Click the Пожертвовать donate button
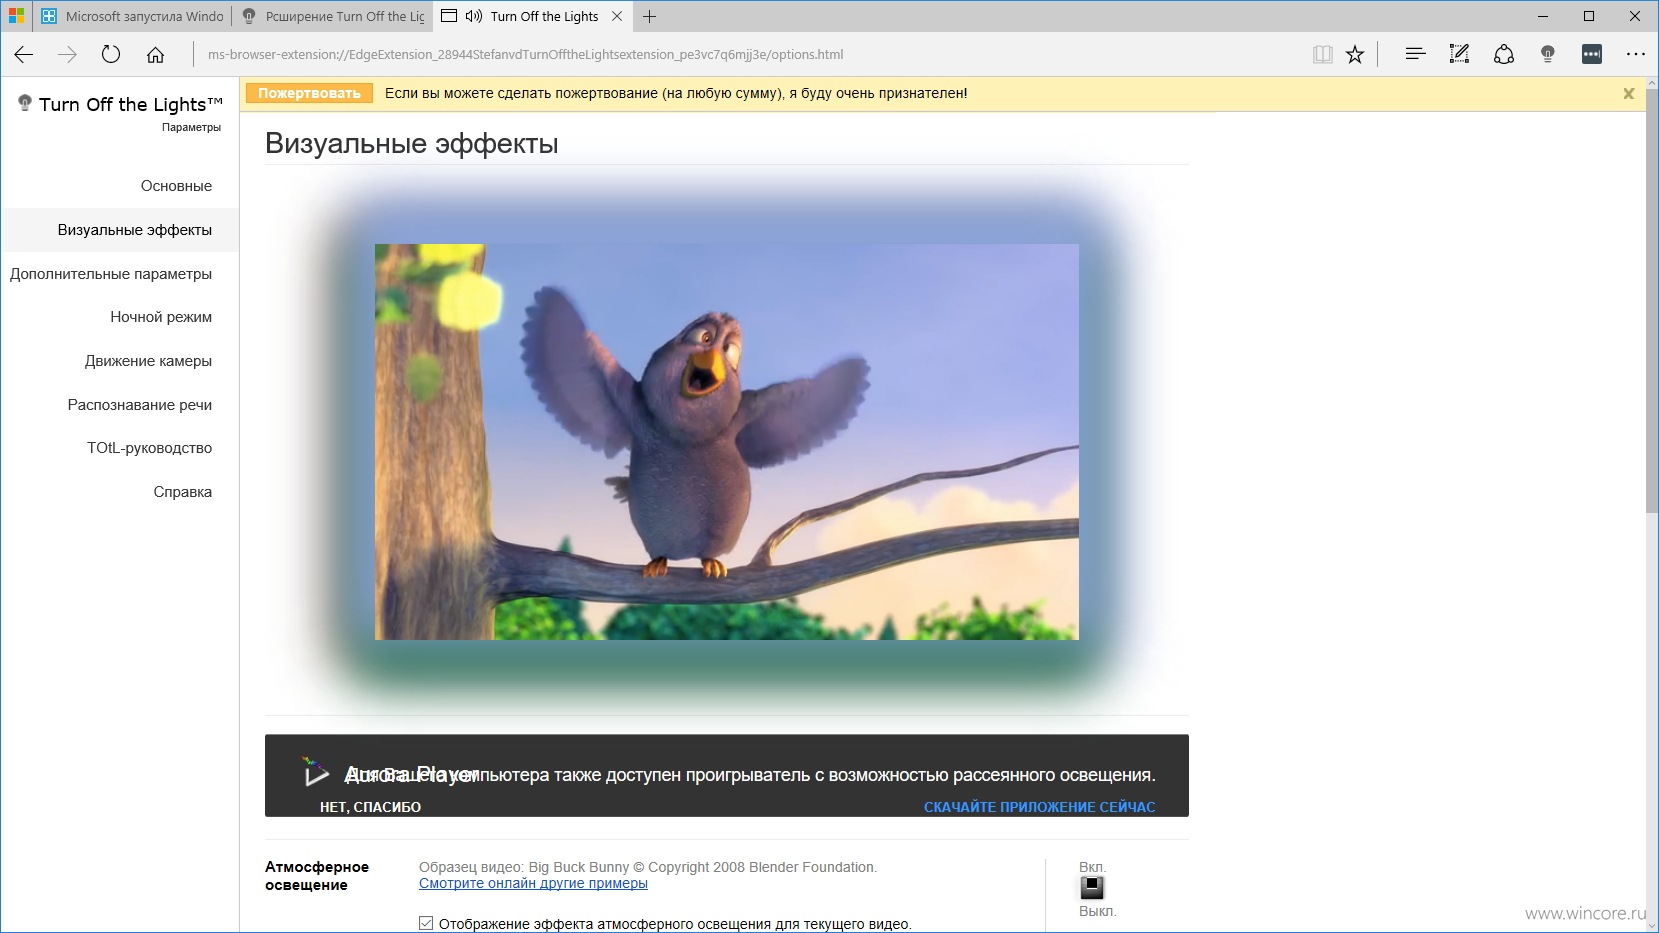This screenshot has width=1659, height=933. pyautogui.click(x=309, y=93)
